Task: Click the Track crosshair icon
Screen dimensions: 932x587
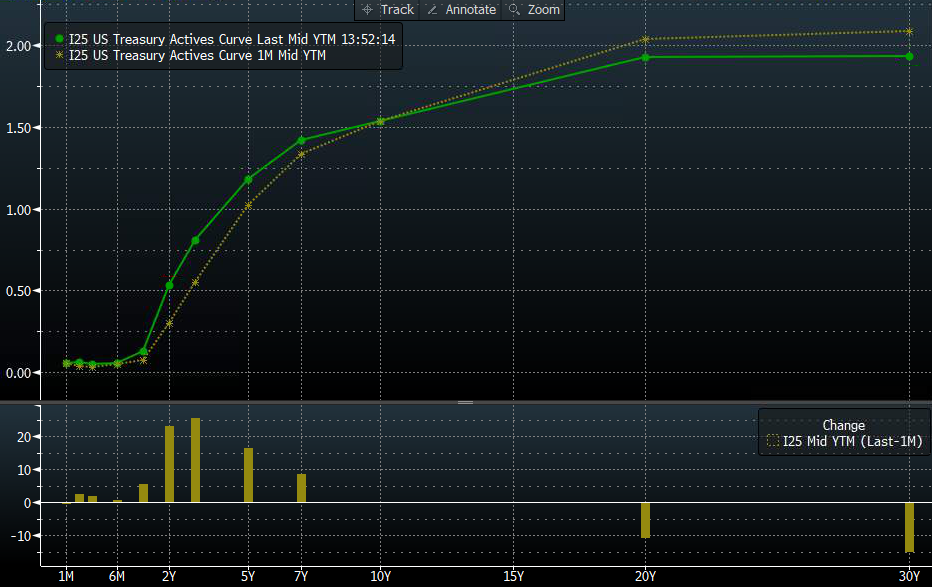Action: click(367, 10)
